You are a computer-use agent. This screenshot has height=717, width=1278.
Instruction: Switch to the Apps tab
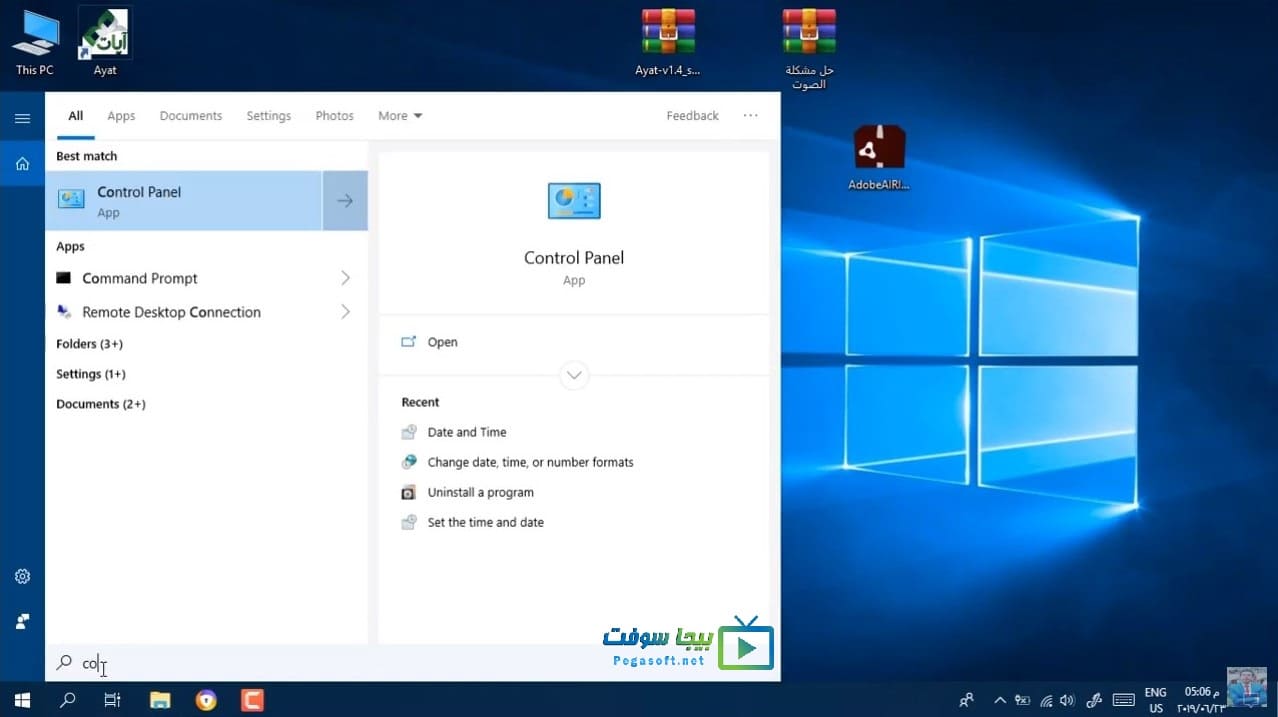121,116
